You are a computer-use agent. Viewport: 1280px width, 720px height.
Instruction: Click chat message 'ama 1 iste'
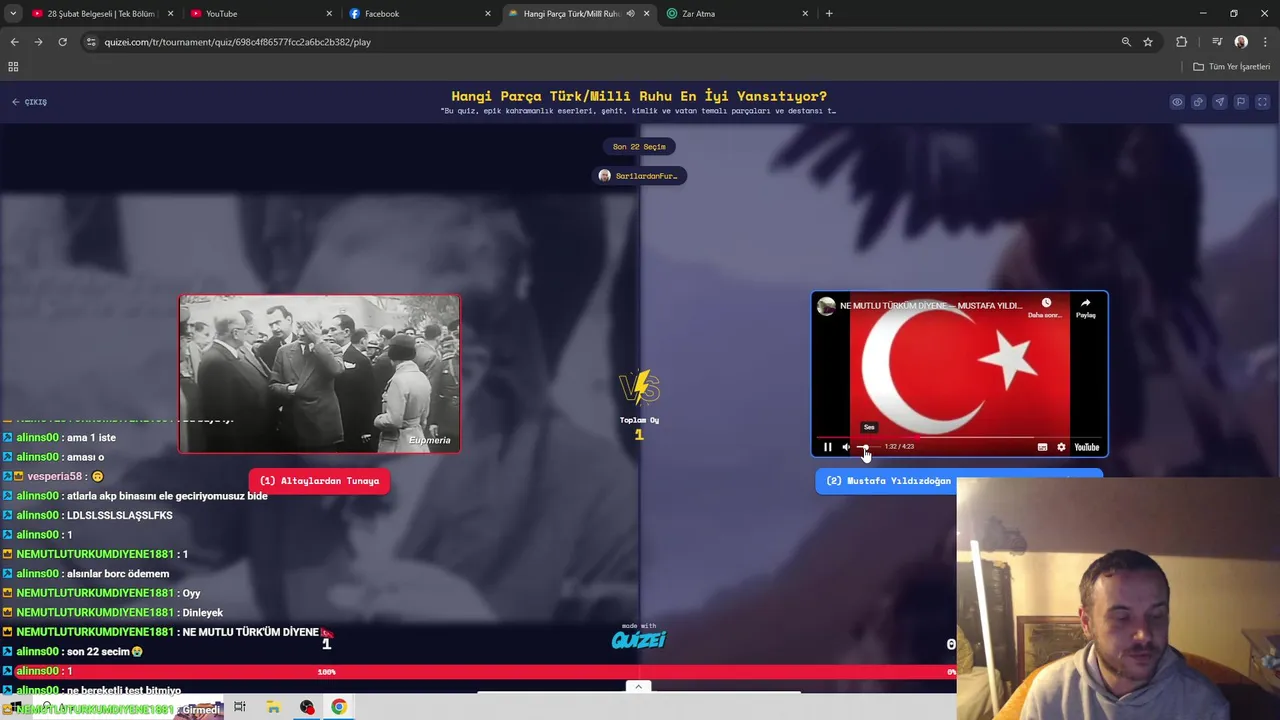click(x=91, y=438)
